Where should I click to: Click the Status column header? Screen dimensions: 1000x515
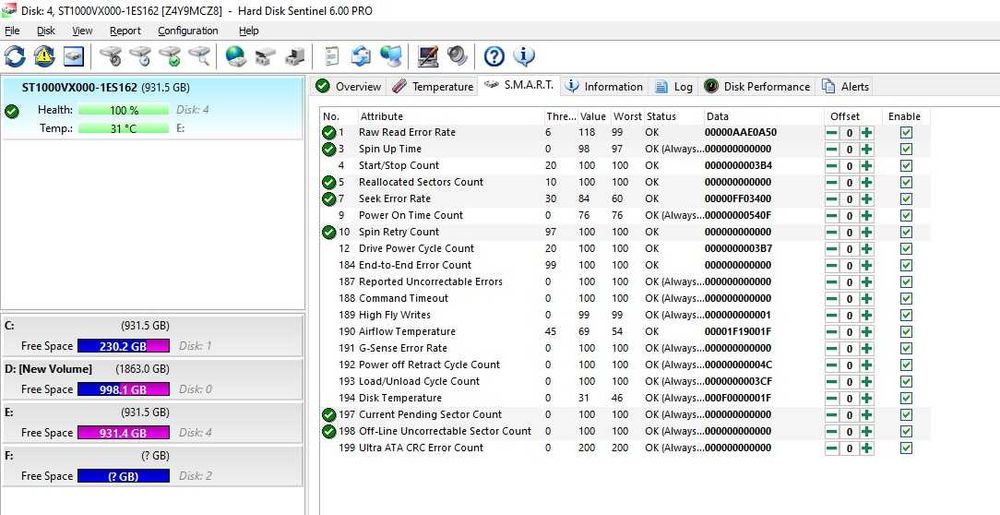673,117
